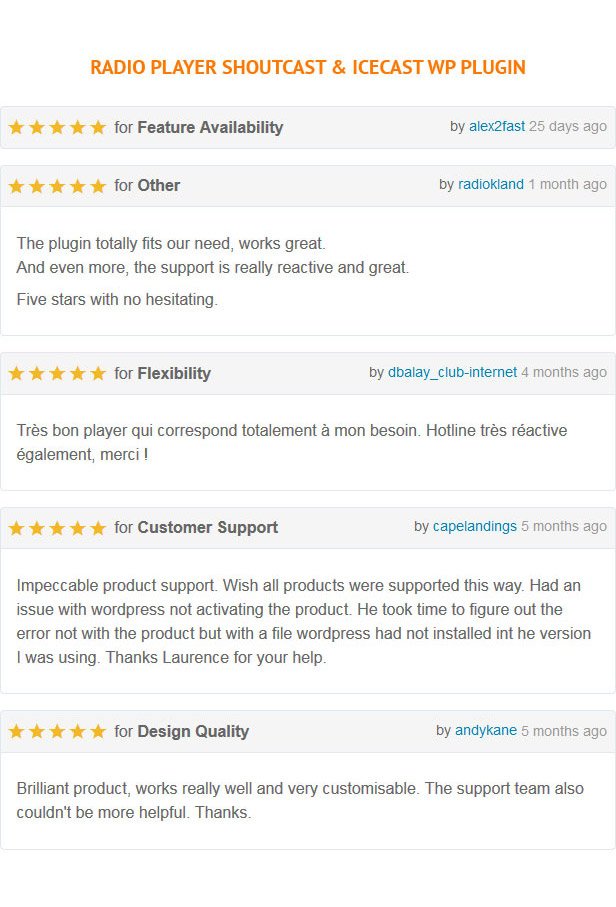This screenshot has width=616, height=907.
Task: Click the '5 months ago' timestamp by andykane
Action: 564,731
